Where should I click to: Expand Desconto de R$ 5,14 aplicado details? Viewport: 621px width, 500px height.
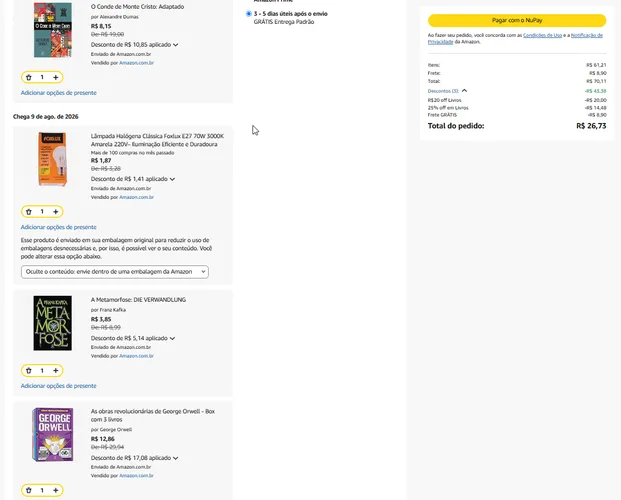tap(133, 338)
